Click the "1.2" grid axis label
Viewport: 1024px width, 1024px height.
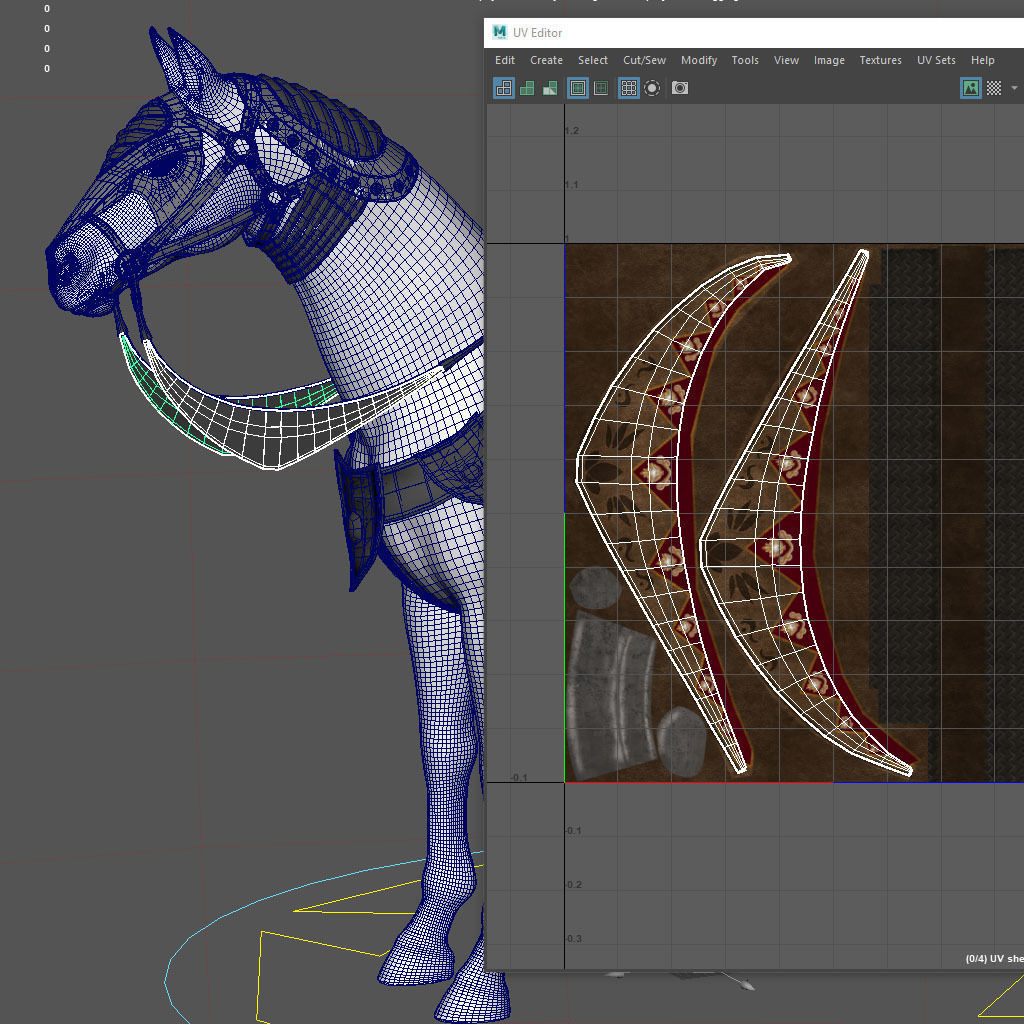[x=572, y=131]
